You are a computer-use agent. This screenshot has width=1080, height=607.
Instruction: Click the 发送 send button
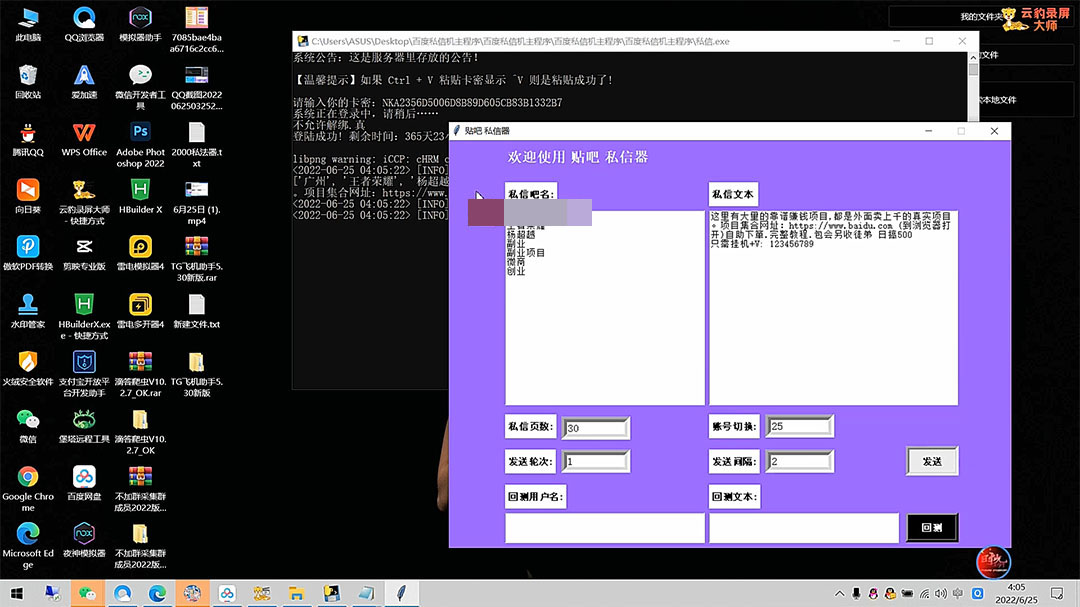coord(932,461)
